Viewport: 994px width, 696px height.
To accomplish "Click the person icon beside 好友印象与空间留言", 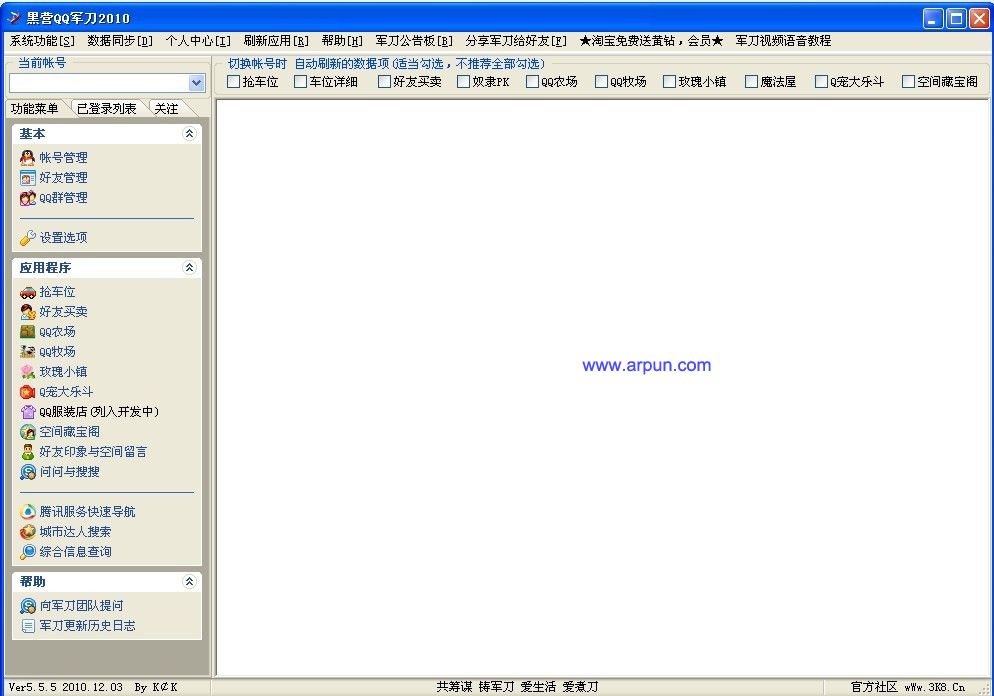I will (27, 452).
